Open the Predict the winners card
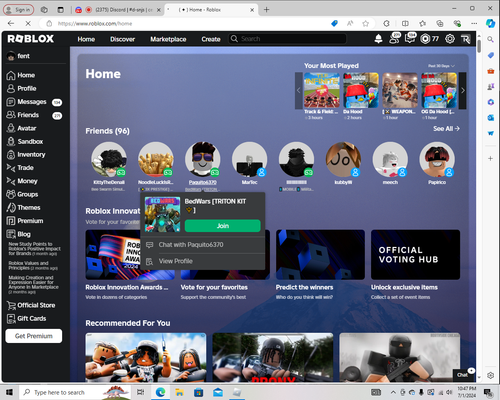The image size is (500, 400). (320, 255)
